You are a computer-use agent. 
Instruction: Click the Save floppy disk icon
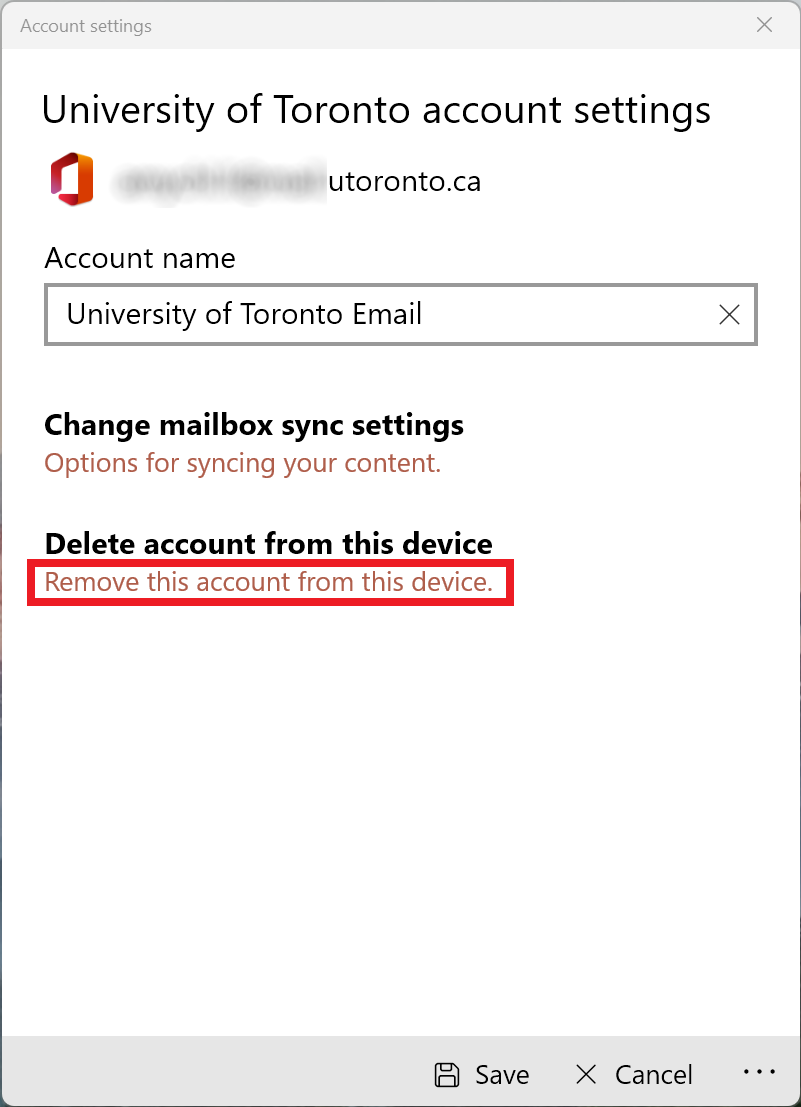[447, 1075]
